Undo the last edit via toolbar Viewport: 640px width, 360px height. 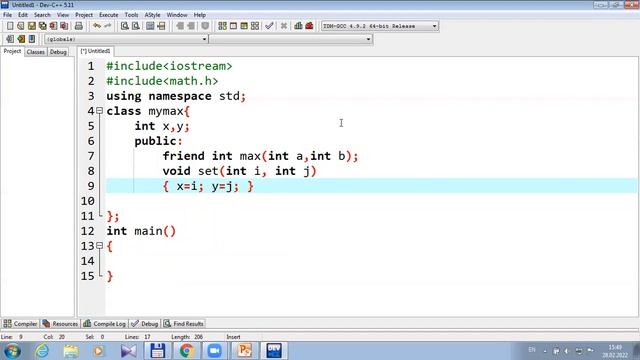97,26
